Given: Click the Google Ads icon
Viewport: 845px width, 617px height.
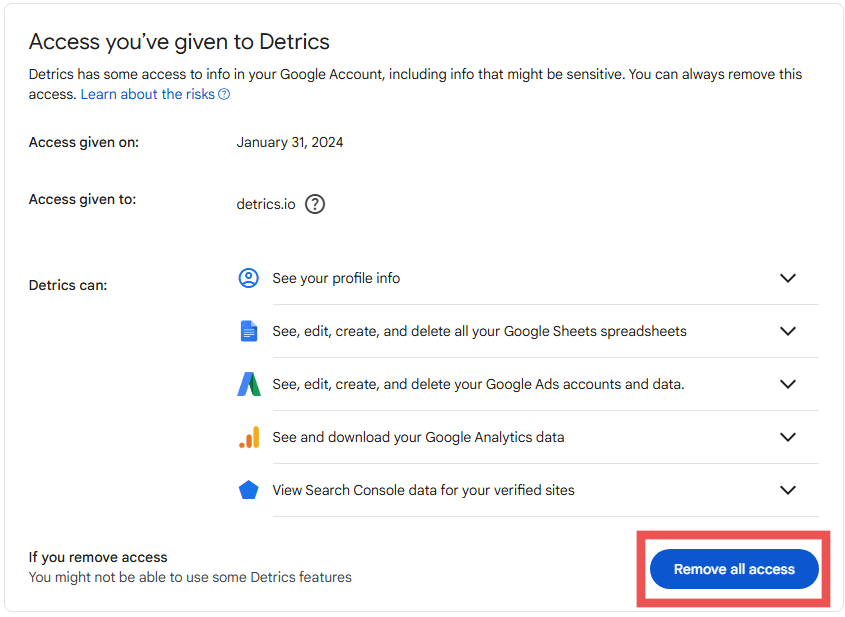Looking at the screenshot, I should point(248,384).
